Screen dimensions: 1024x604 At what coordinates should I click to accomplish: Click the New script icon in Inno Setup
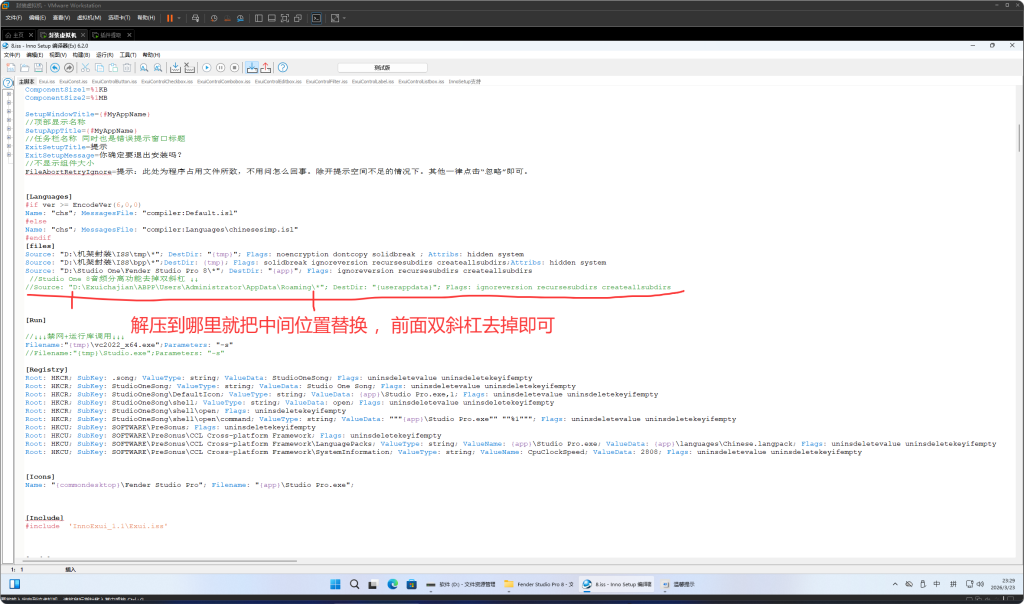11,67
